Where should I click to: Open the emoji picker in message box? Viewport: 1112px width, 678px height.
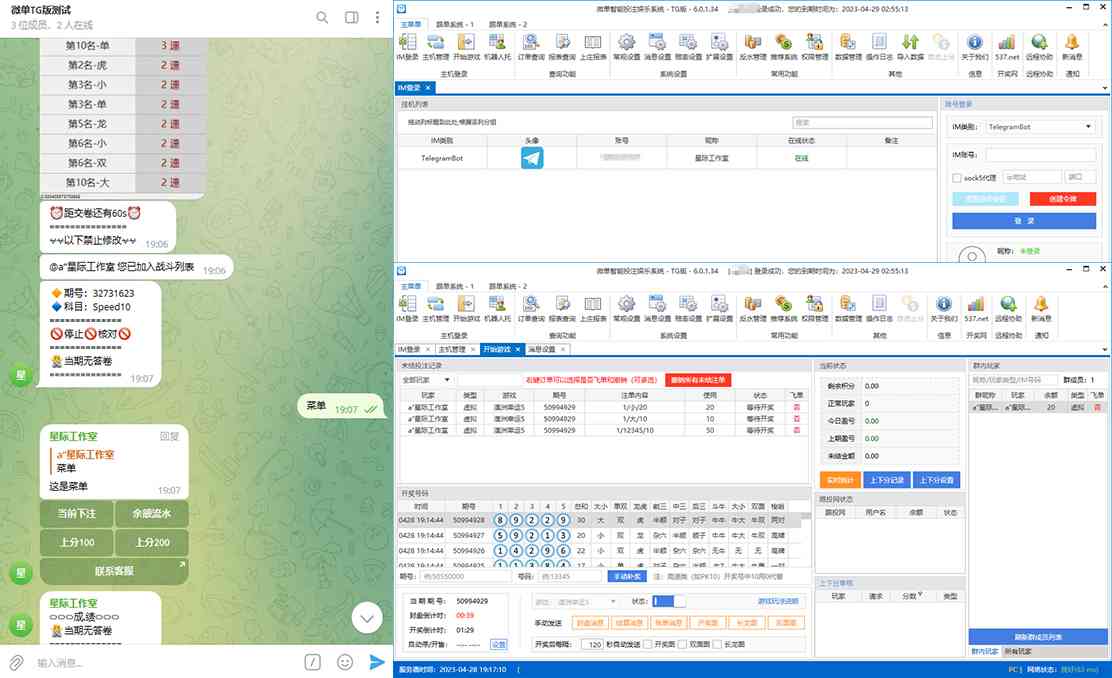point(345,662)
